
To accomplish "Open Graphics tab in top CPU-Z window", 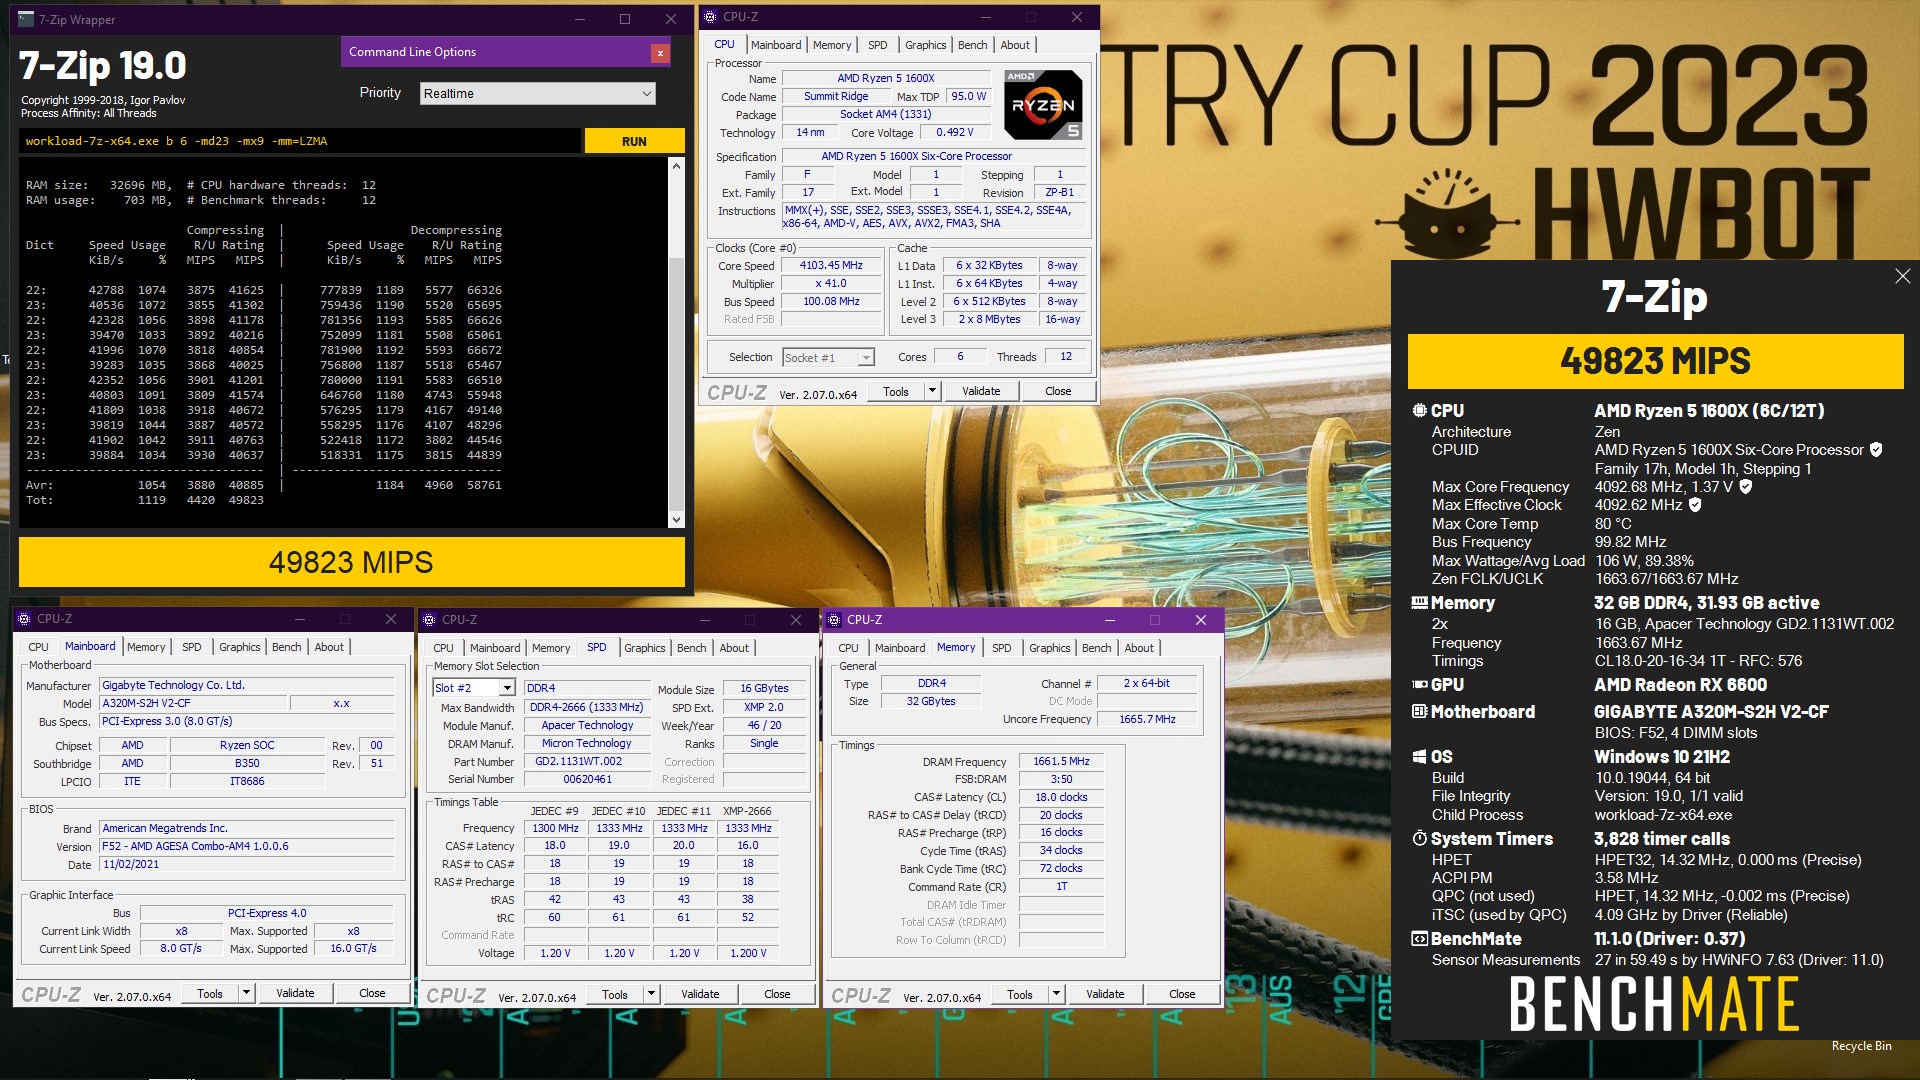I will click(x=925, y=45).
